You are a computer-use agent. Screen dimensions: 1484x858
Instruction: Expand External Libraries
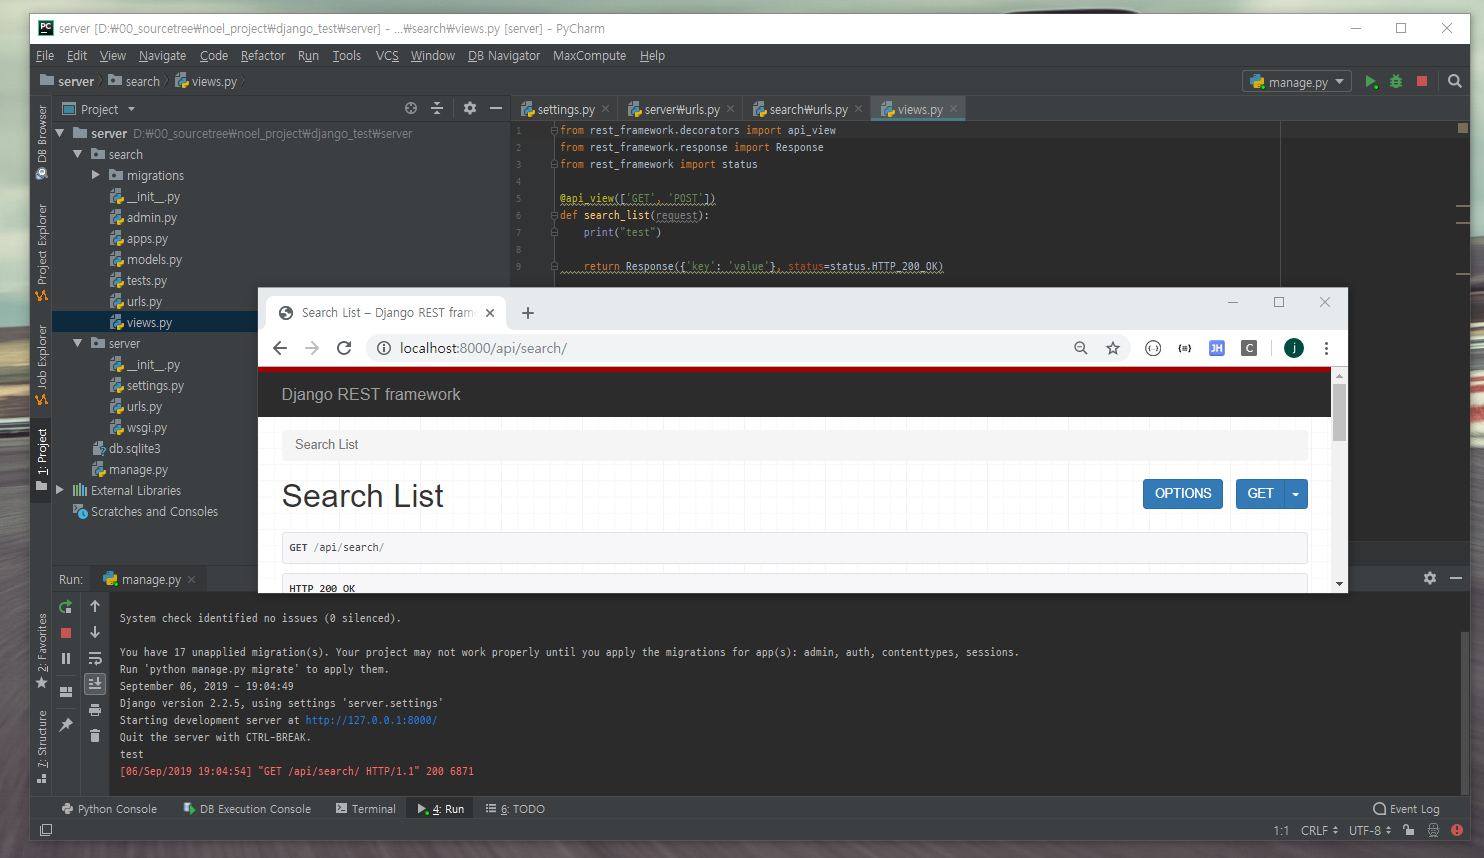click(x=60, y=490)
